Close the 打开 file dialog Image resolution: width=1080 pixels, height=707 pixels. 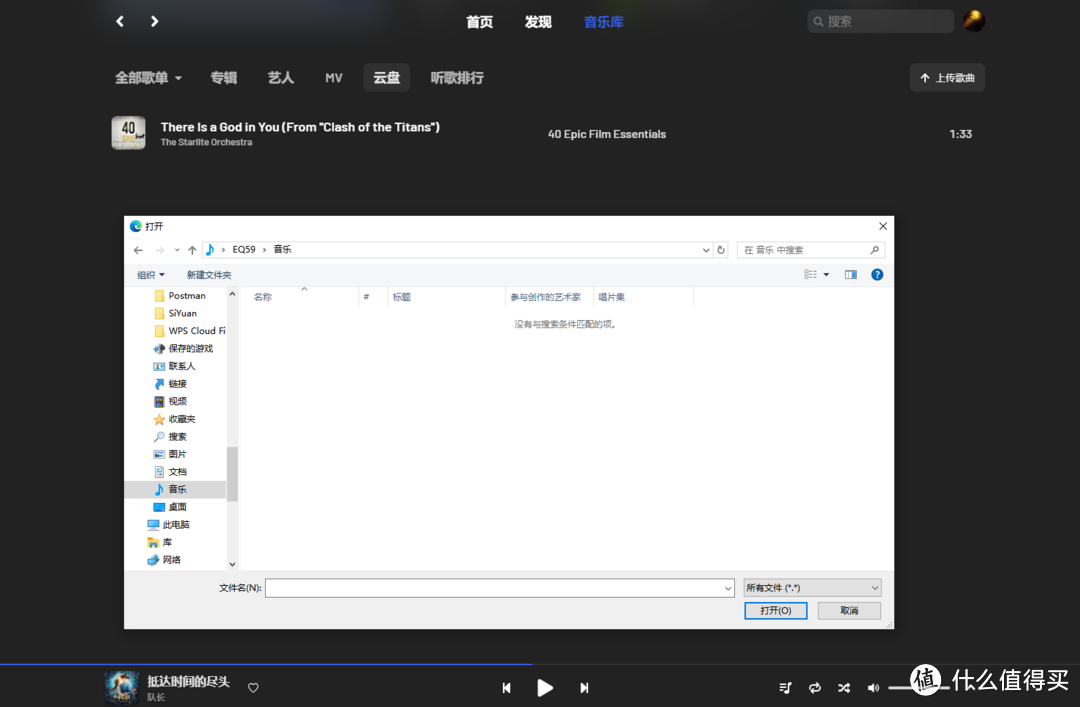click(x=883, y=226)
